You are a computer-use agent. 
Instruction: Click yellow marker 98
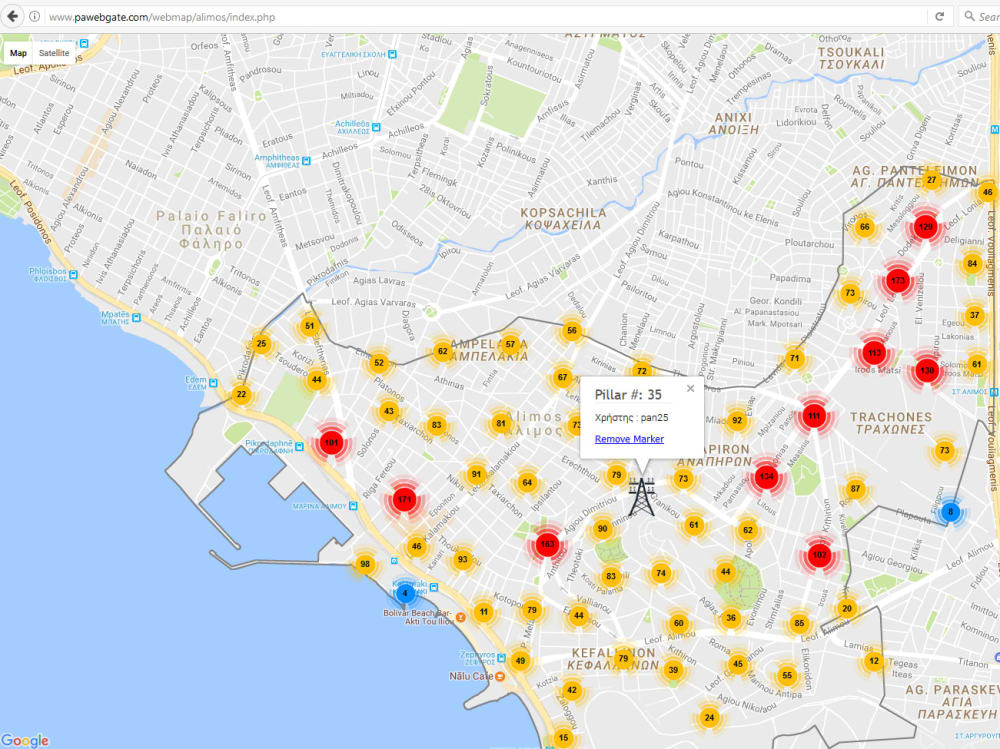coord(365,563)
